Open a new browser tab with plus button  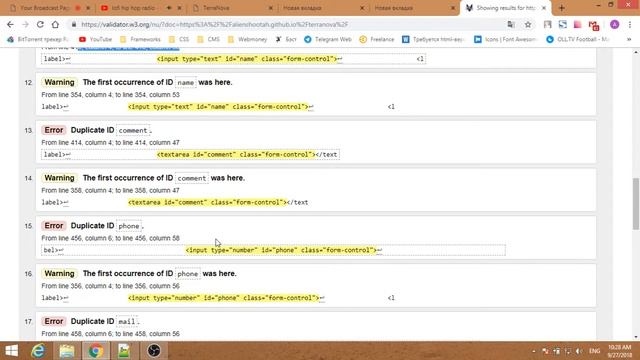562,8
